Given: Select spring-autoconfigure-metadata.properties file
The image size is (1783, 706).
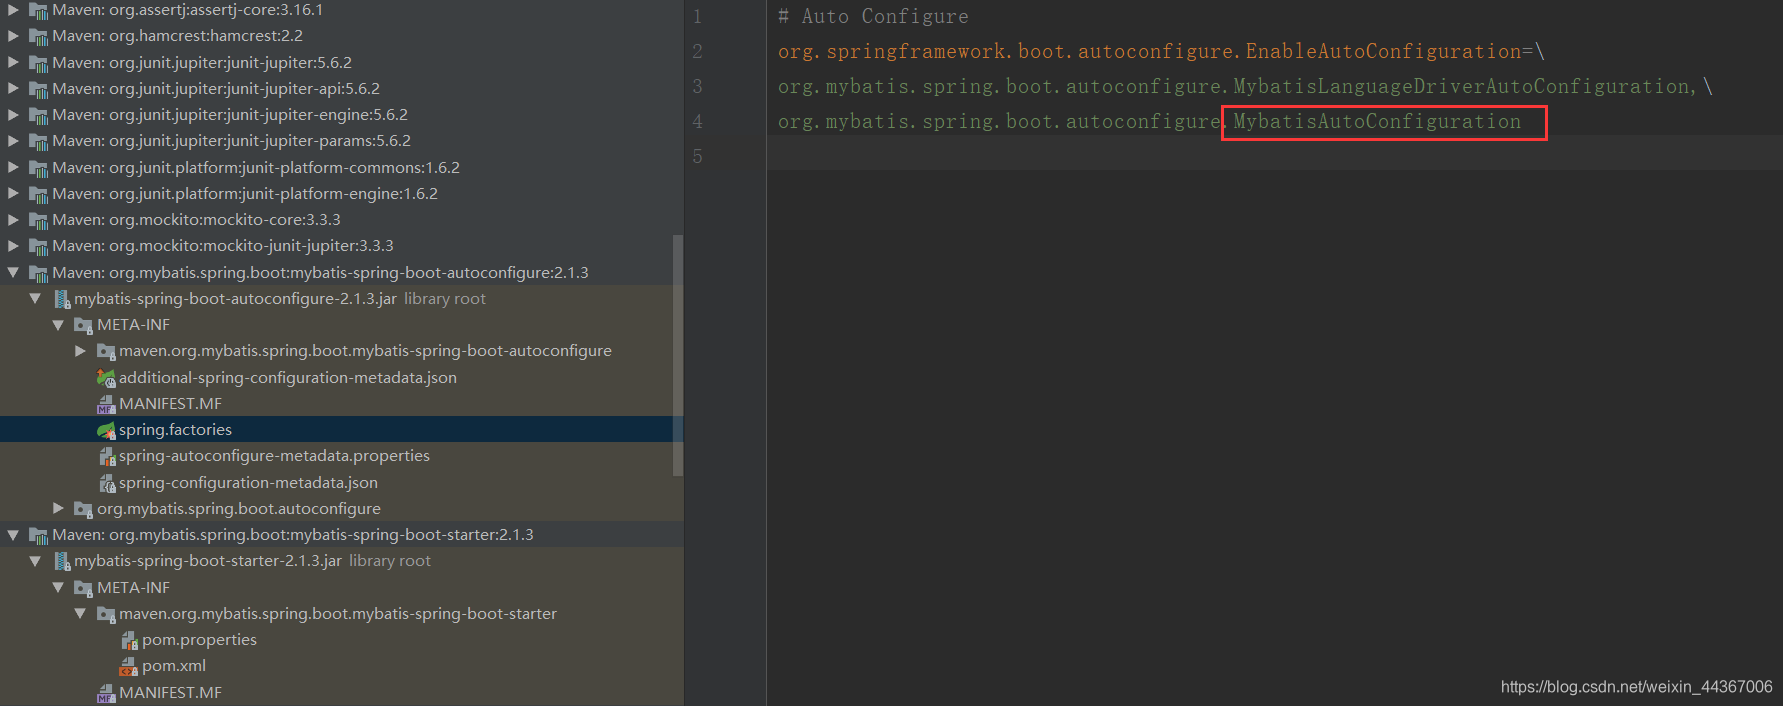Looking at the screenshot, I should pyautogui.click(x=274, y=456).
